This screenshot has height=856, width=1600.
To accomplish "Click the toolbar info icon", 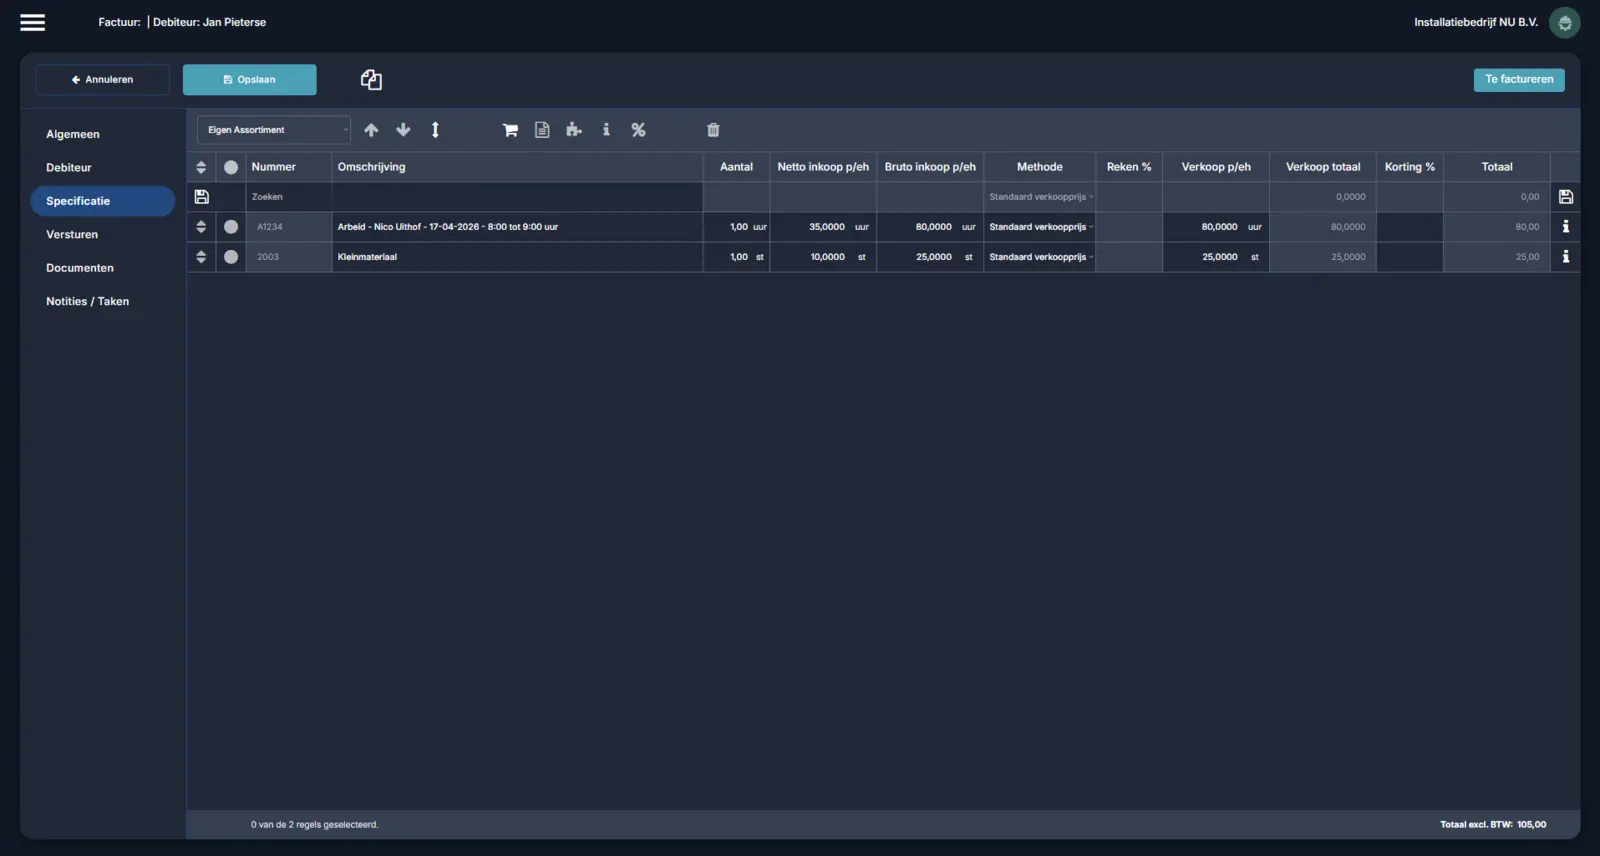I will [606, 130].
